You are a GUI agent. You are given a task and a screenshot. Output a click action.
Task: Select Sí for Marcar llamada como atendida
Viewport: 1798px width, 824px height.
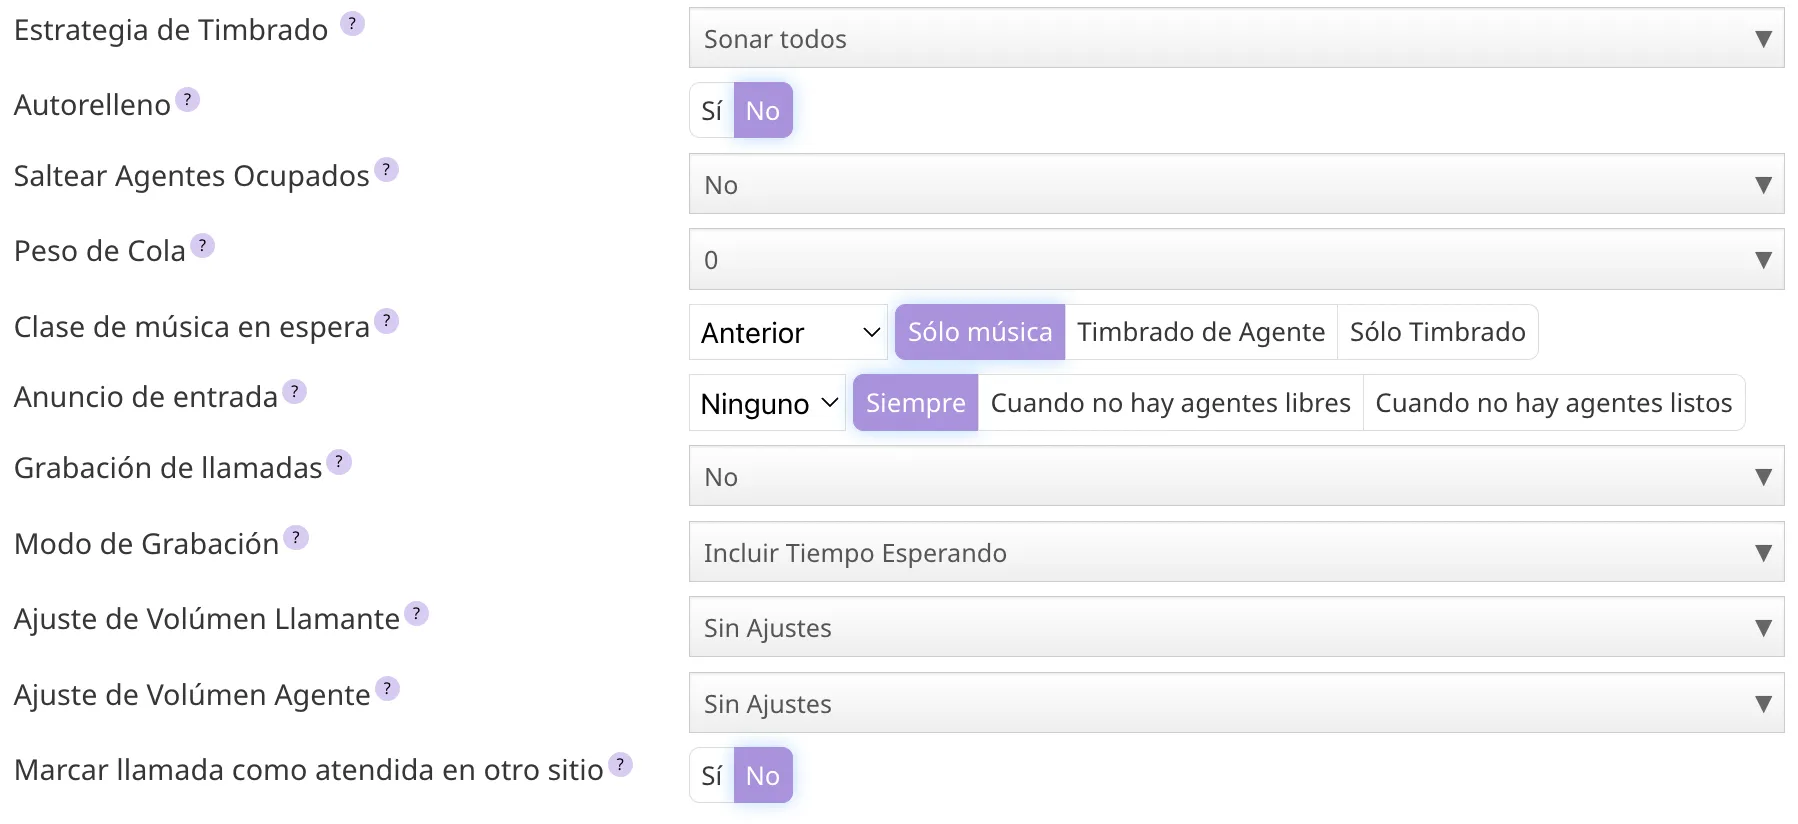[711, 775]
